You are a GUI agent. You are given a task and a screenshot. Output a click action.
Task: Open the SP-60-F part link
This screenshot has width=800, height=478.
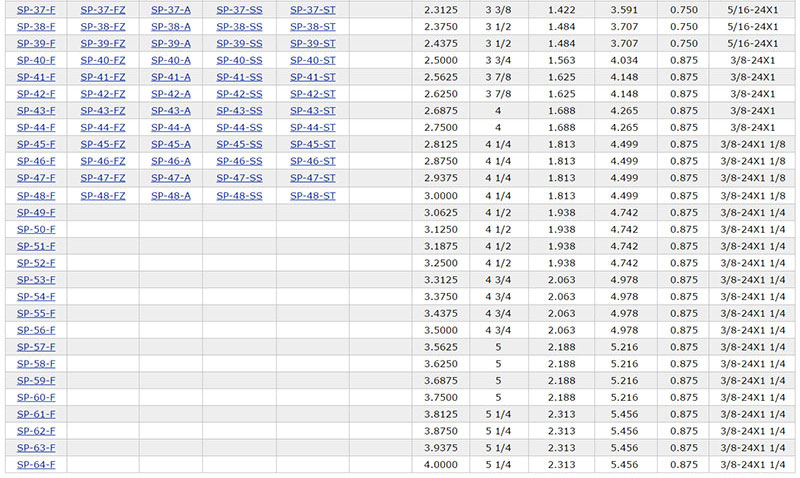click(x=36, y=397)
